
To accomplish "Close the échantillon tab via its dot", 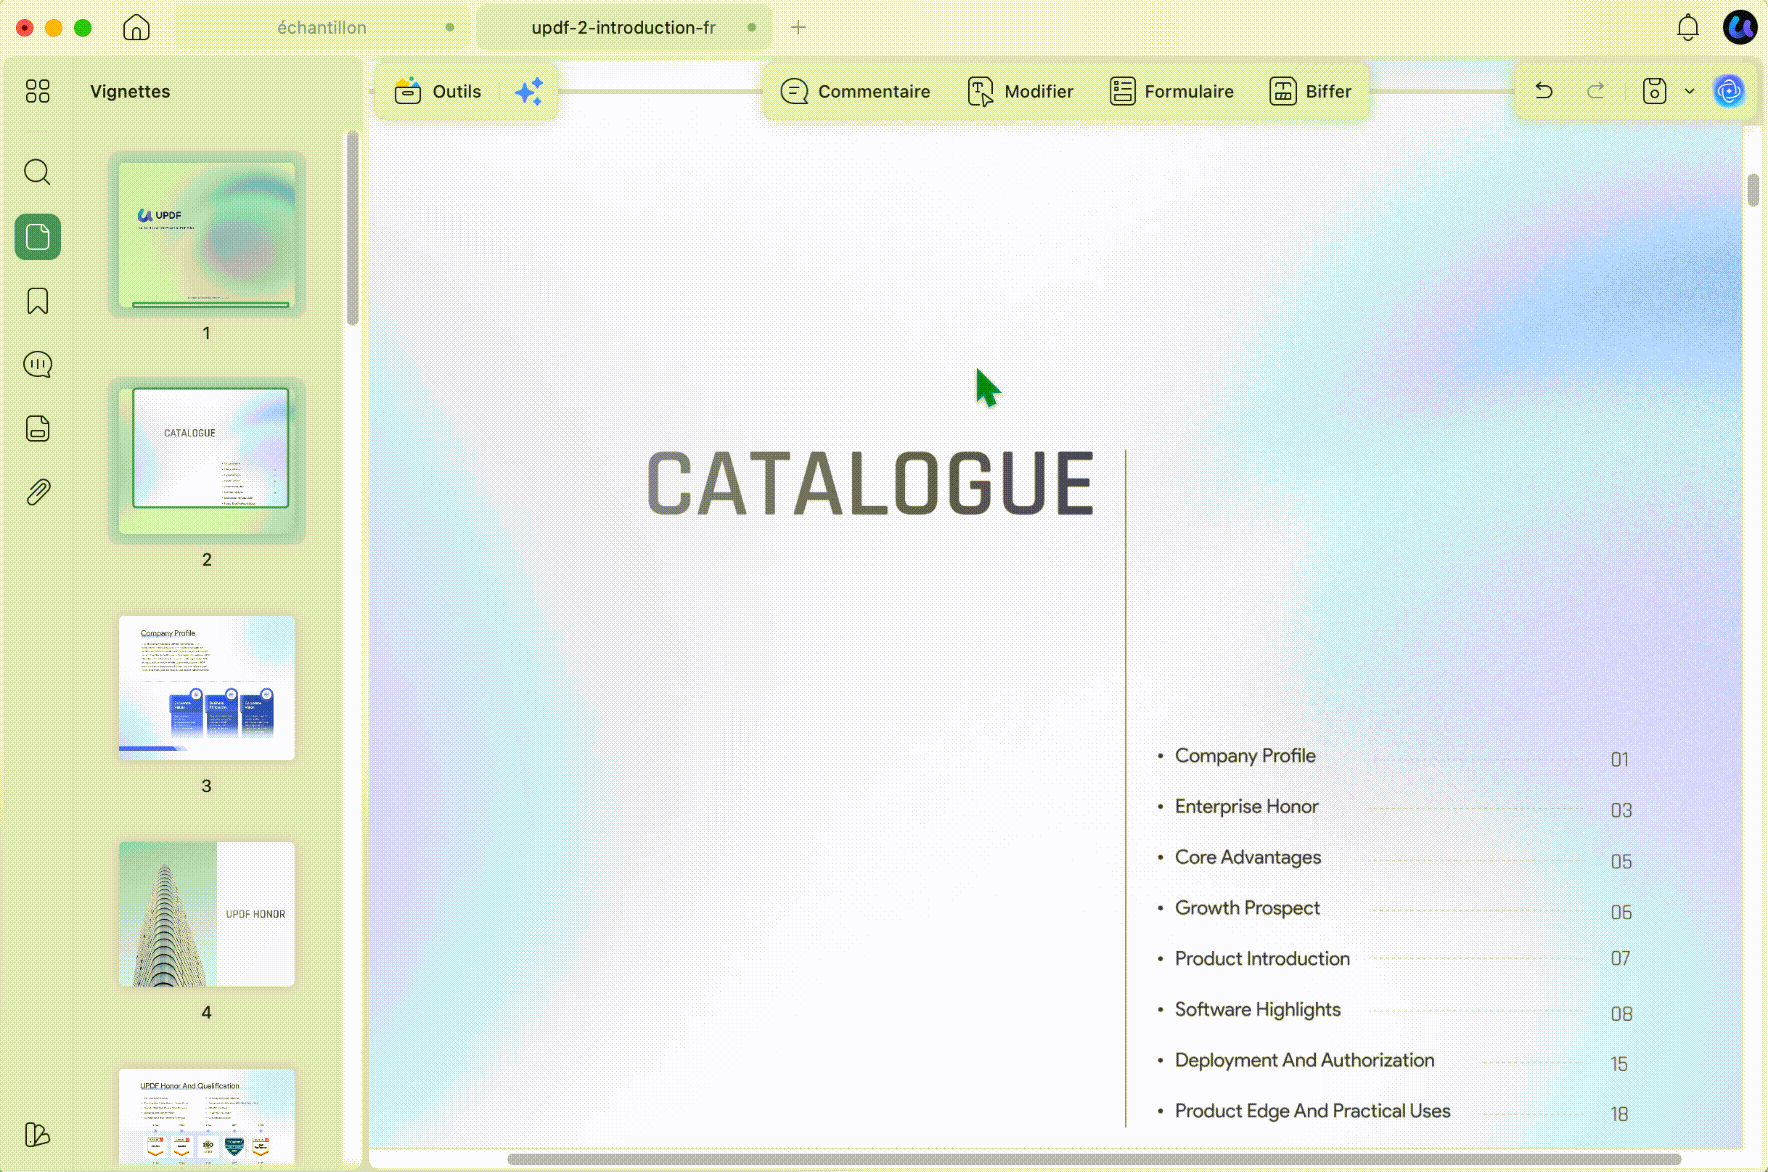I will click(x=450, y=27).
